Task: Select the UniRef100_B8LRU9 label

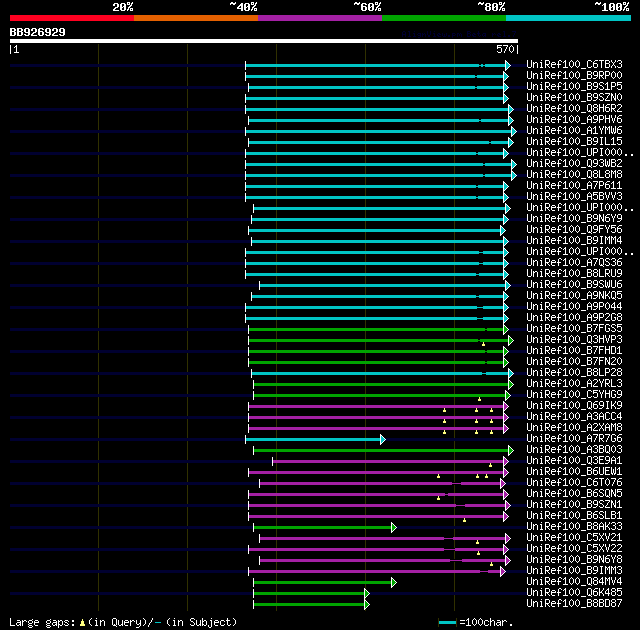Action: 574,273
